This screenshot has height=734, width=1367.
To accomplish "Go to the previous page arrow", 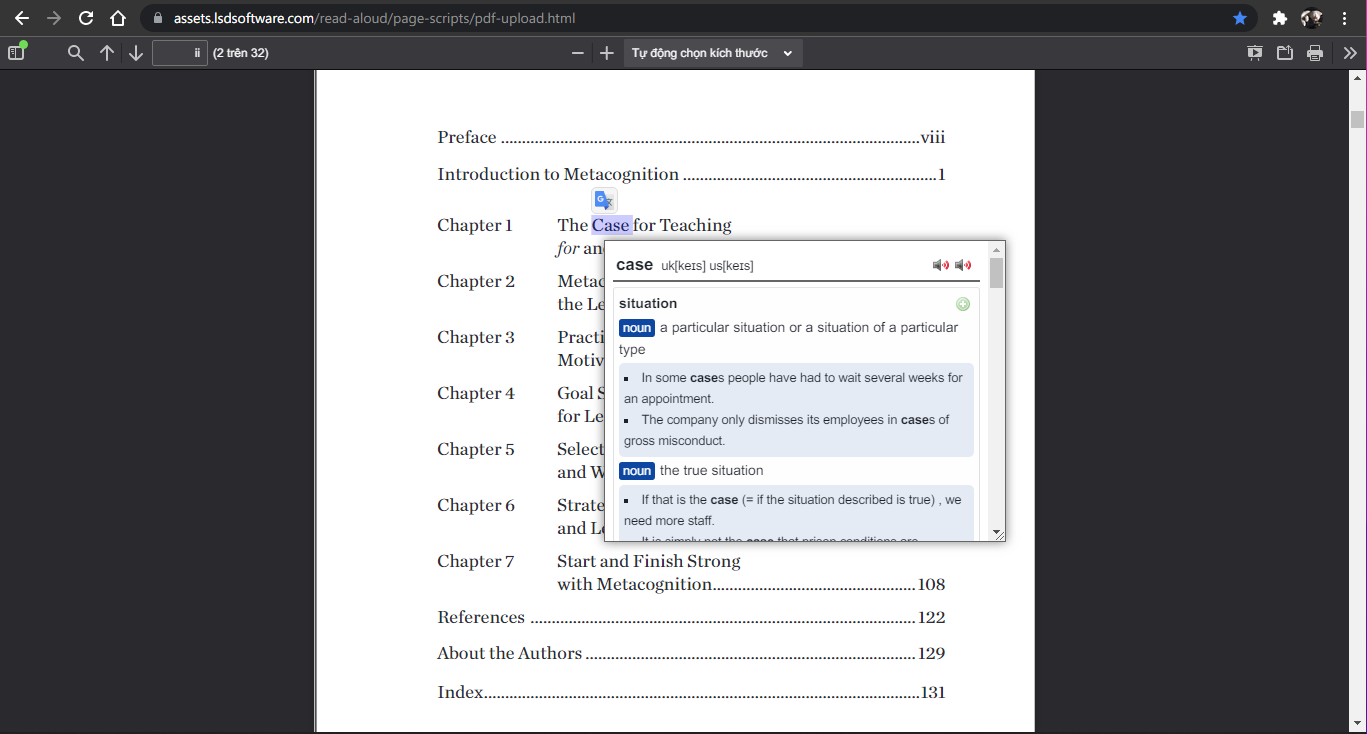I will pos(107,53).
